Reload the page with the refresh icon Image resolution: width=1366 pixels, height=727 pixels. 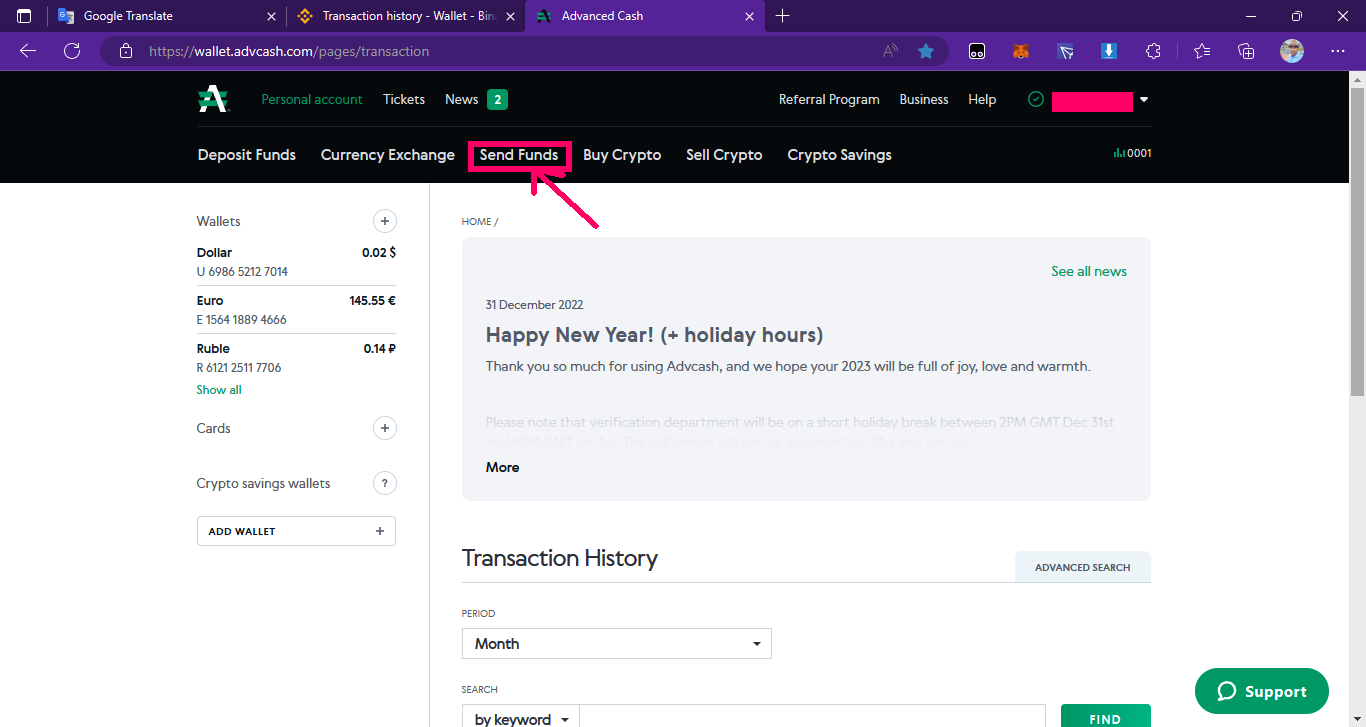[x=72, y=51]
